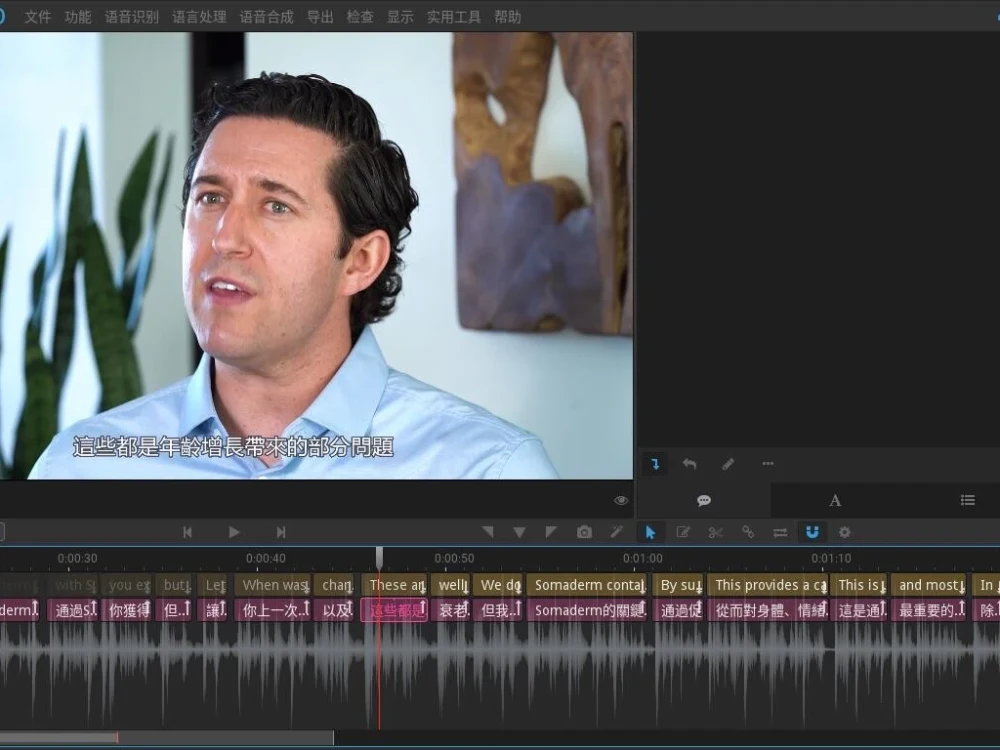The image size is (1000, 750).
Task: Select the '你獲得' Chinese subtitle clip
Action: click(x=128, y=610)
